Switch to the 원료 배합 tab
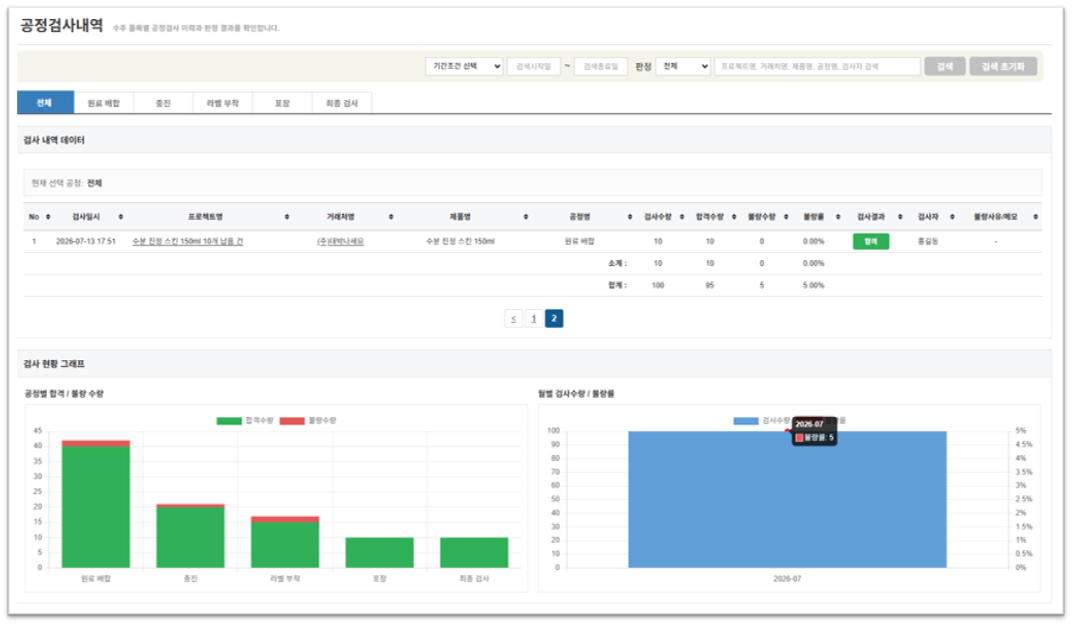 [x=103, y=103]
